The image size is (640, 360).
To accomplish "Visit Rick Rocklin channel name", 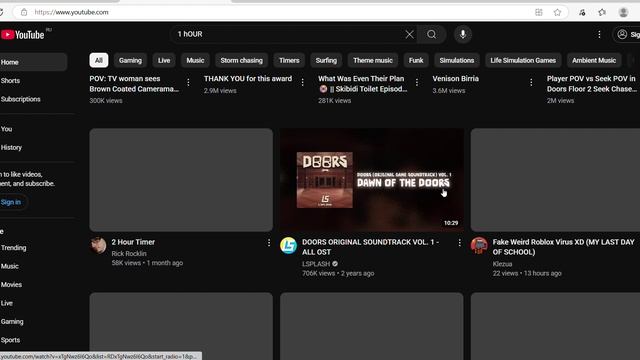I will point(129,253).
